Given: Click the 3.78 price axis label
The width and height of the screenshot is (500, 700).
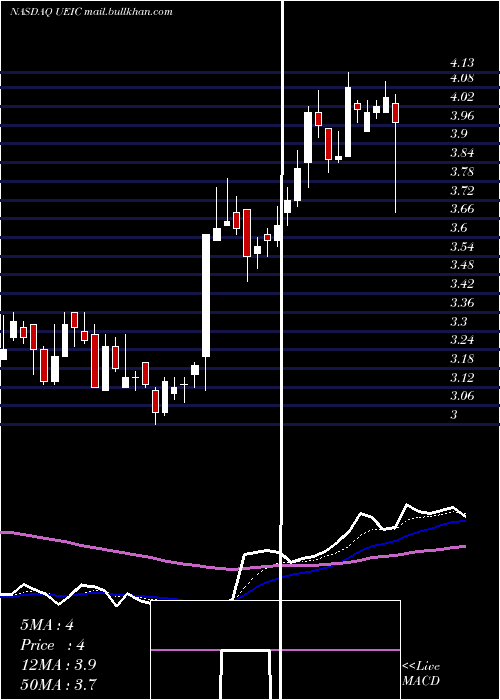Looking at the screenshot, I should pyautogui.click(x=462, y=172).
